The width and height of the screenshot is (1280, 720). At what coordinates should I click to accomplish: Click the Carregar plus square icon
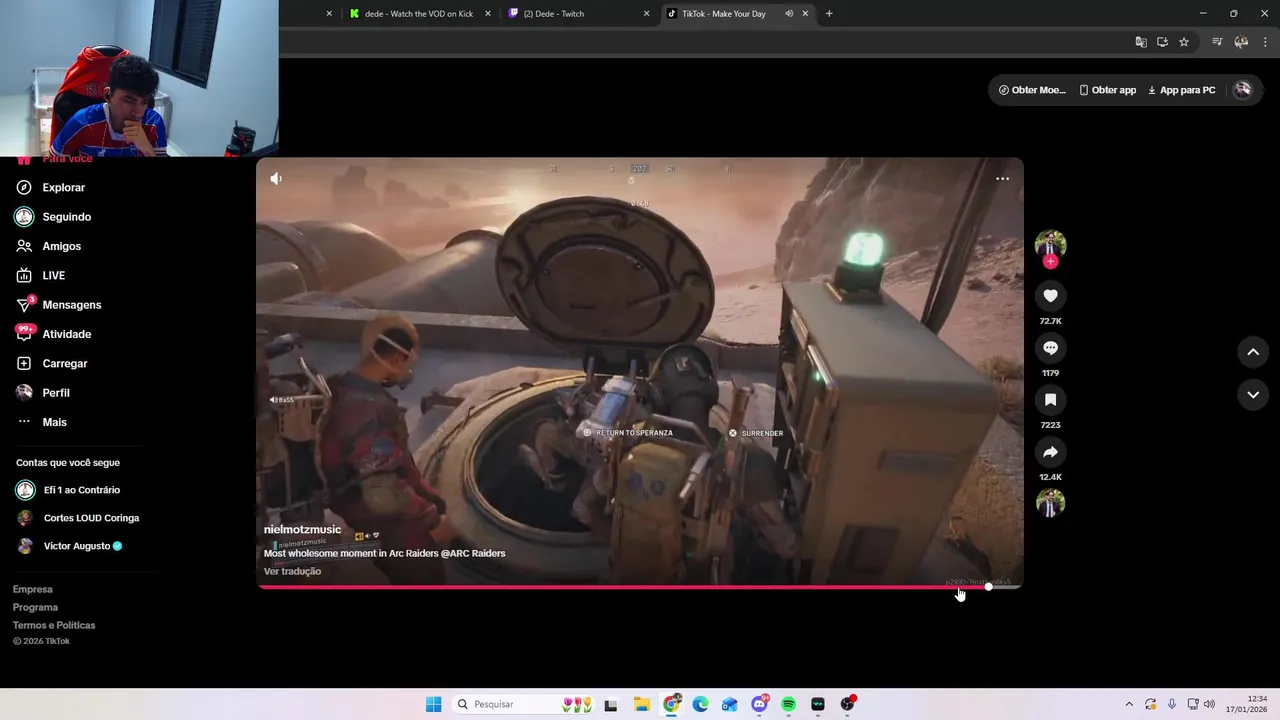point(24,363)
